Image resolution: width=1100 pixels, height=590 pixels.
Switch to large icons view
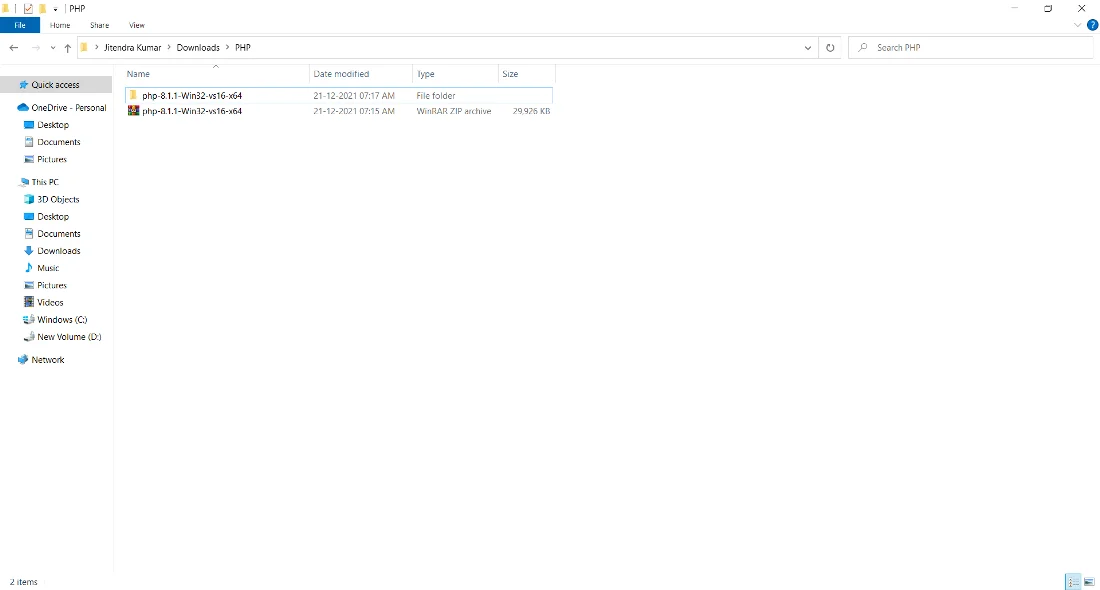point(1089,582)
